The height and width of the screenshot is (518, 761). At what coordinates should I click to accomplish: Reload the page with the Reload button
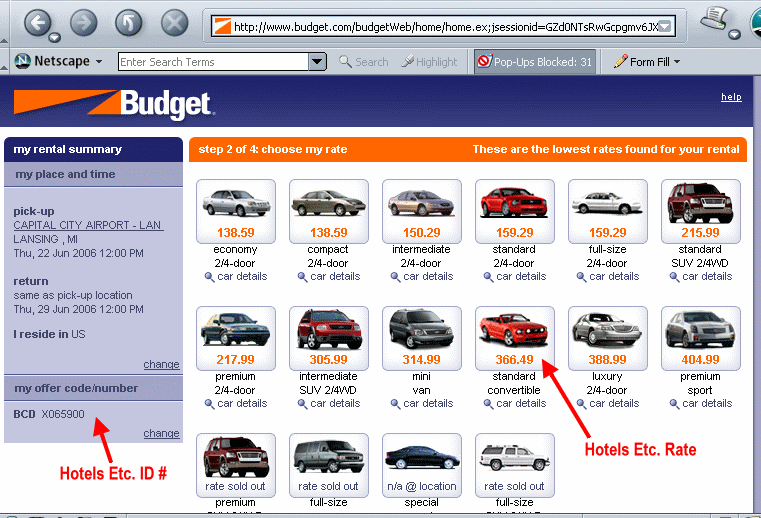coord(129,22)
